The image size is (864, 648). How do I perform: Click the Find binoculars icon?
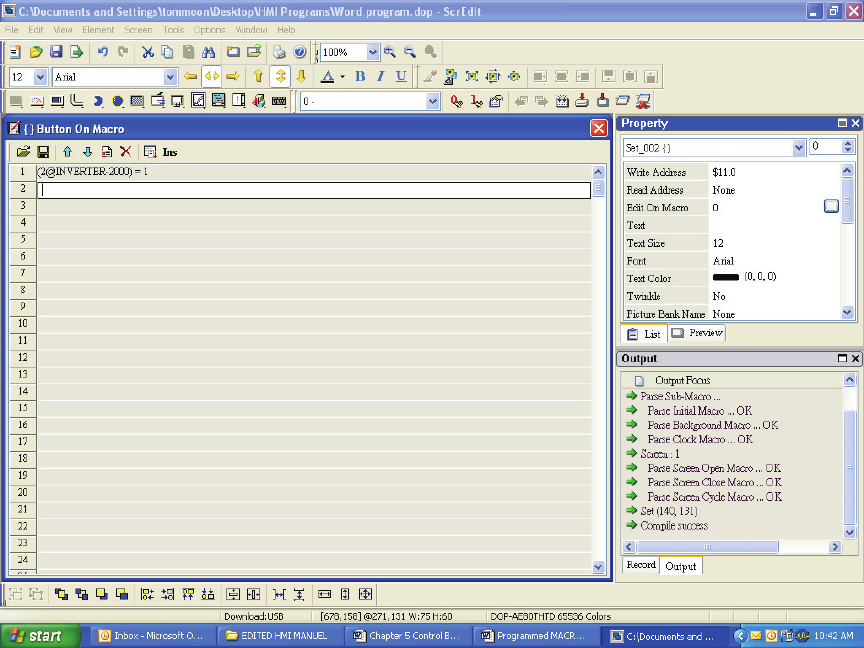click(209, 52)
